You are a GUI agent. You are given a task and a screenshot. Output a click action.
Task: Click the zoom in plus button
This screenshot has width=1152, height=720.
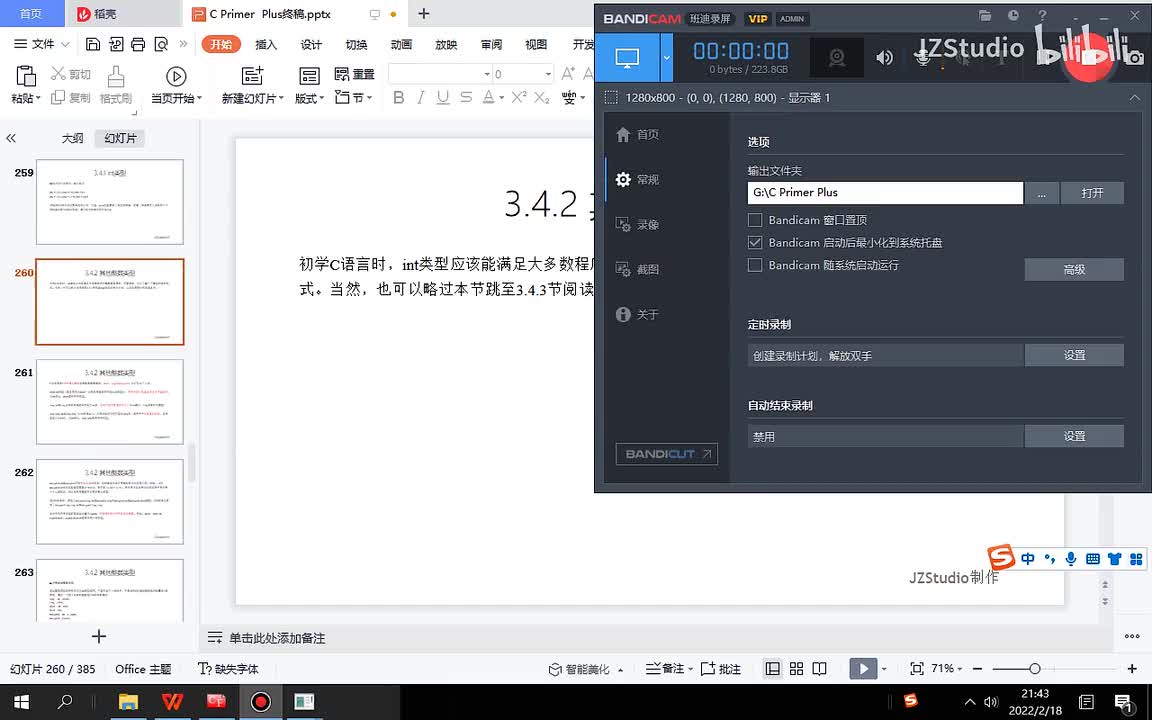[1132, 669]
